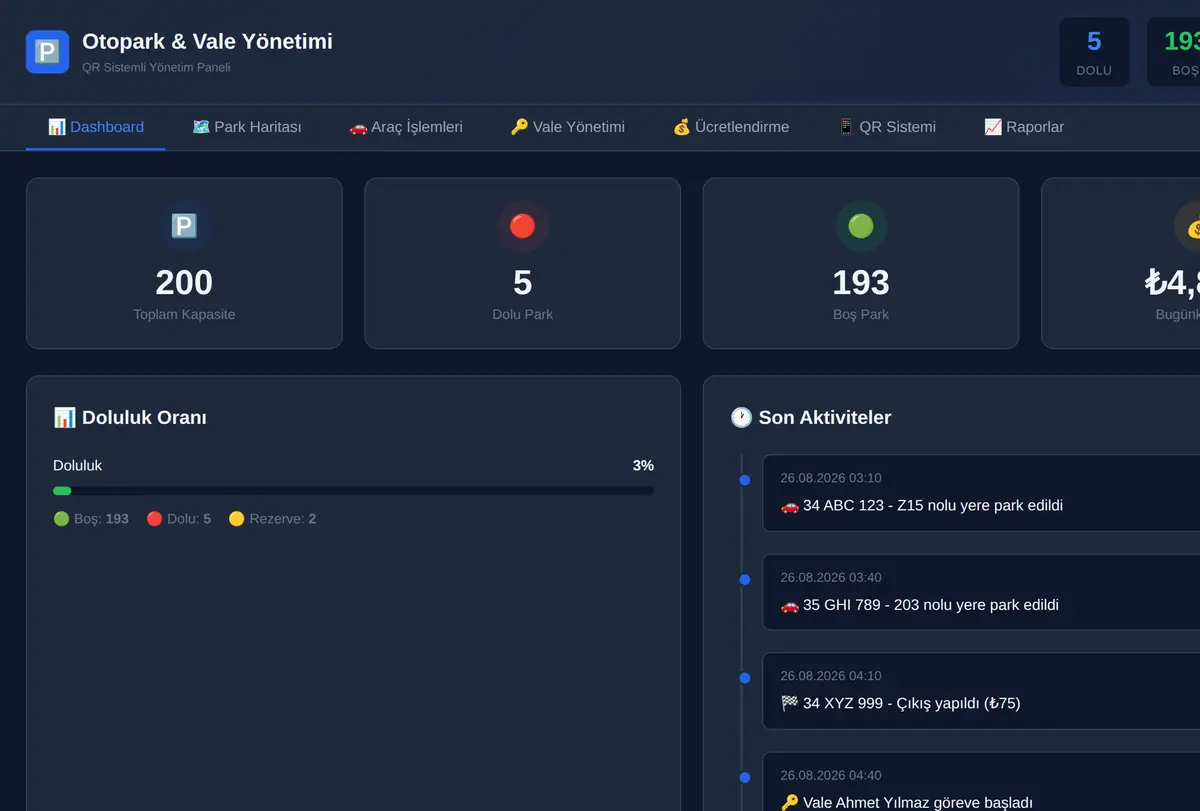The image size is (1200, 811).
Task: Click the red circle Dolu Park icon
Action: tap(522, 226)
